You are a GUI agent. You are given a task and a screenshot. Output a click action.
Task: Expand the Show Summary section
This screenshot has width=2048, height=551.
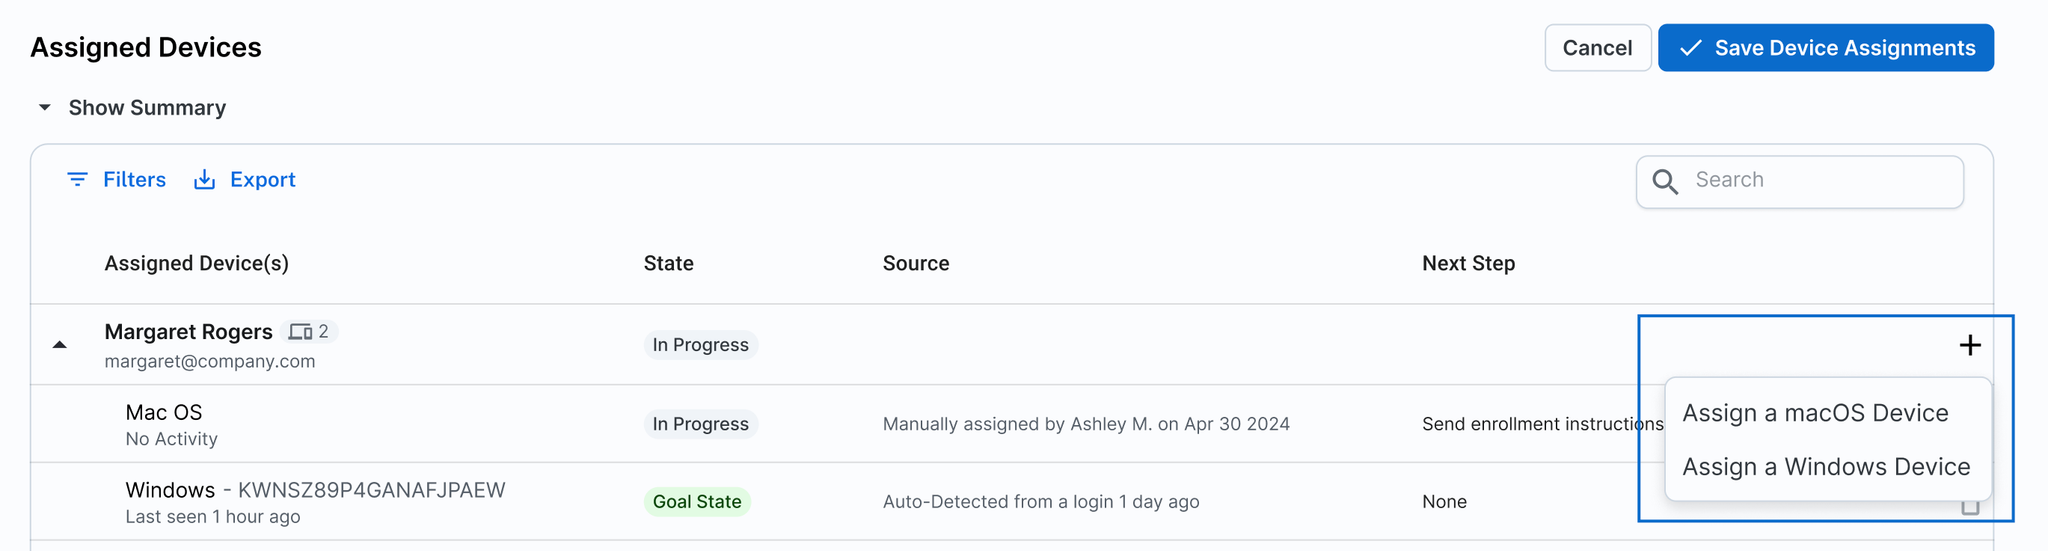click(45, 107)
